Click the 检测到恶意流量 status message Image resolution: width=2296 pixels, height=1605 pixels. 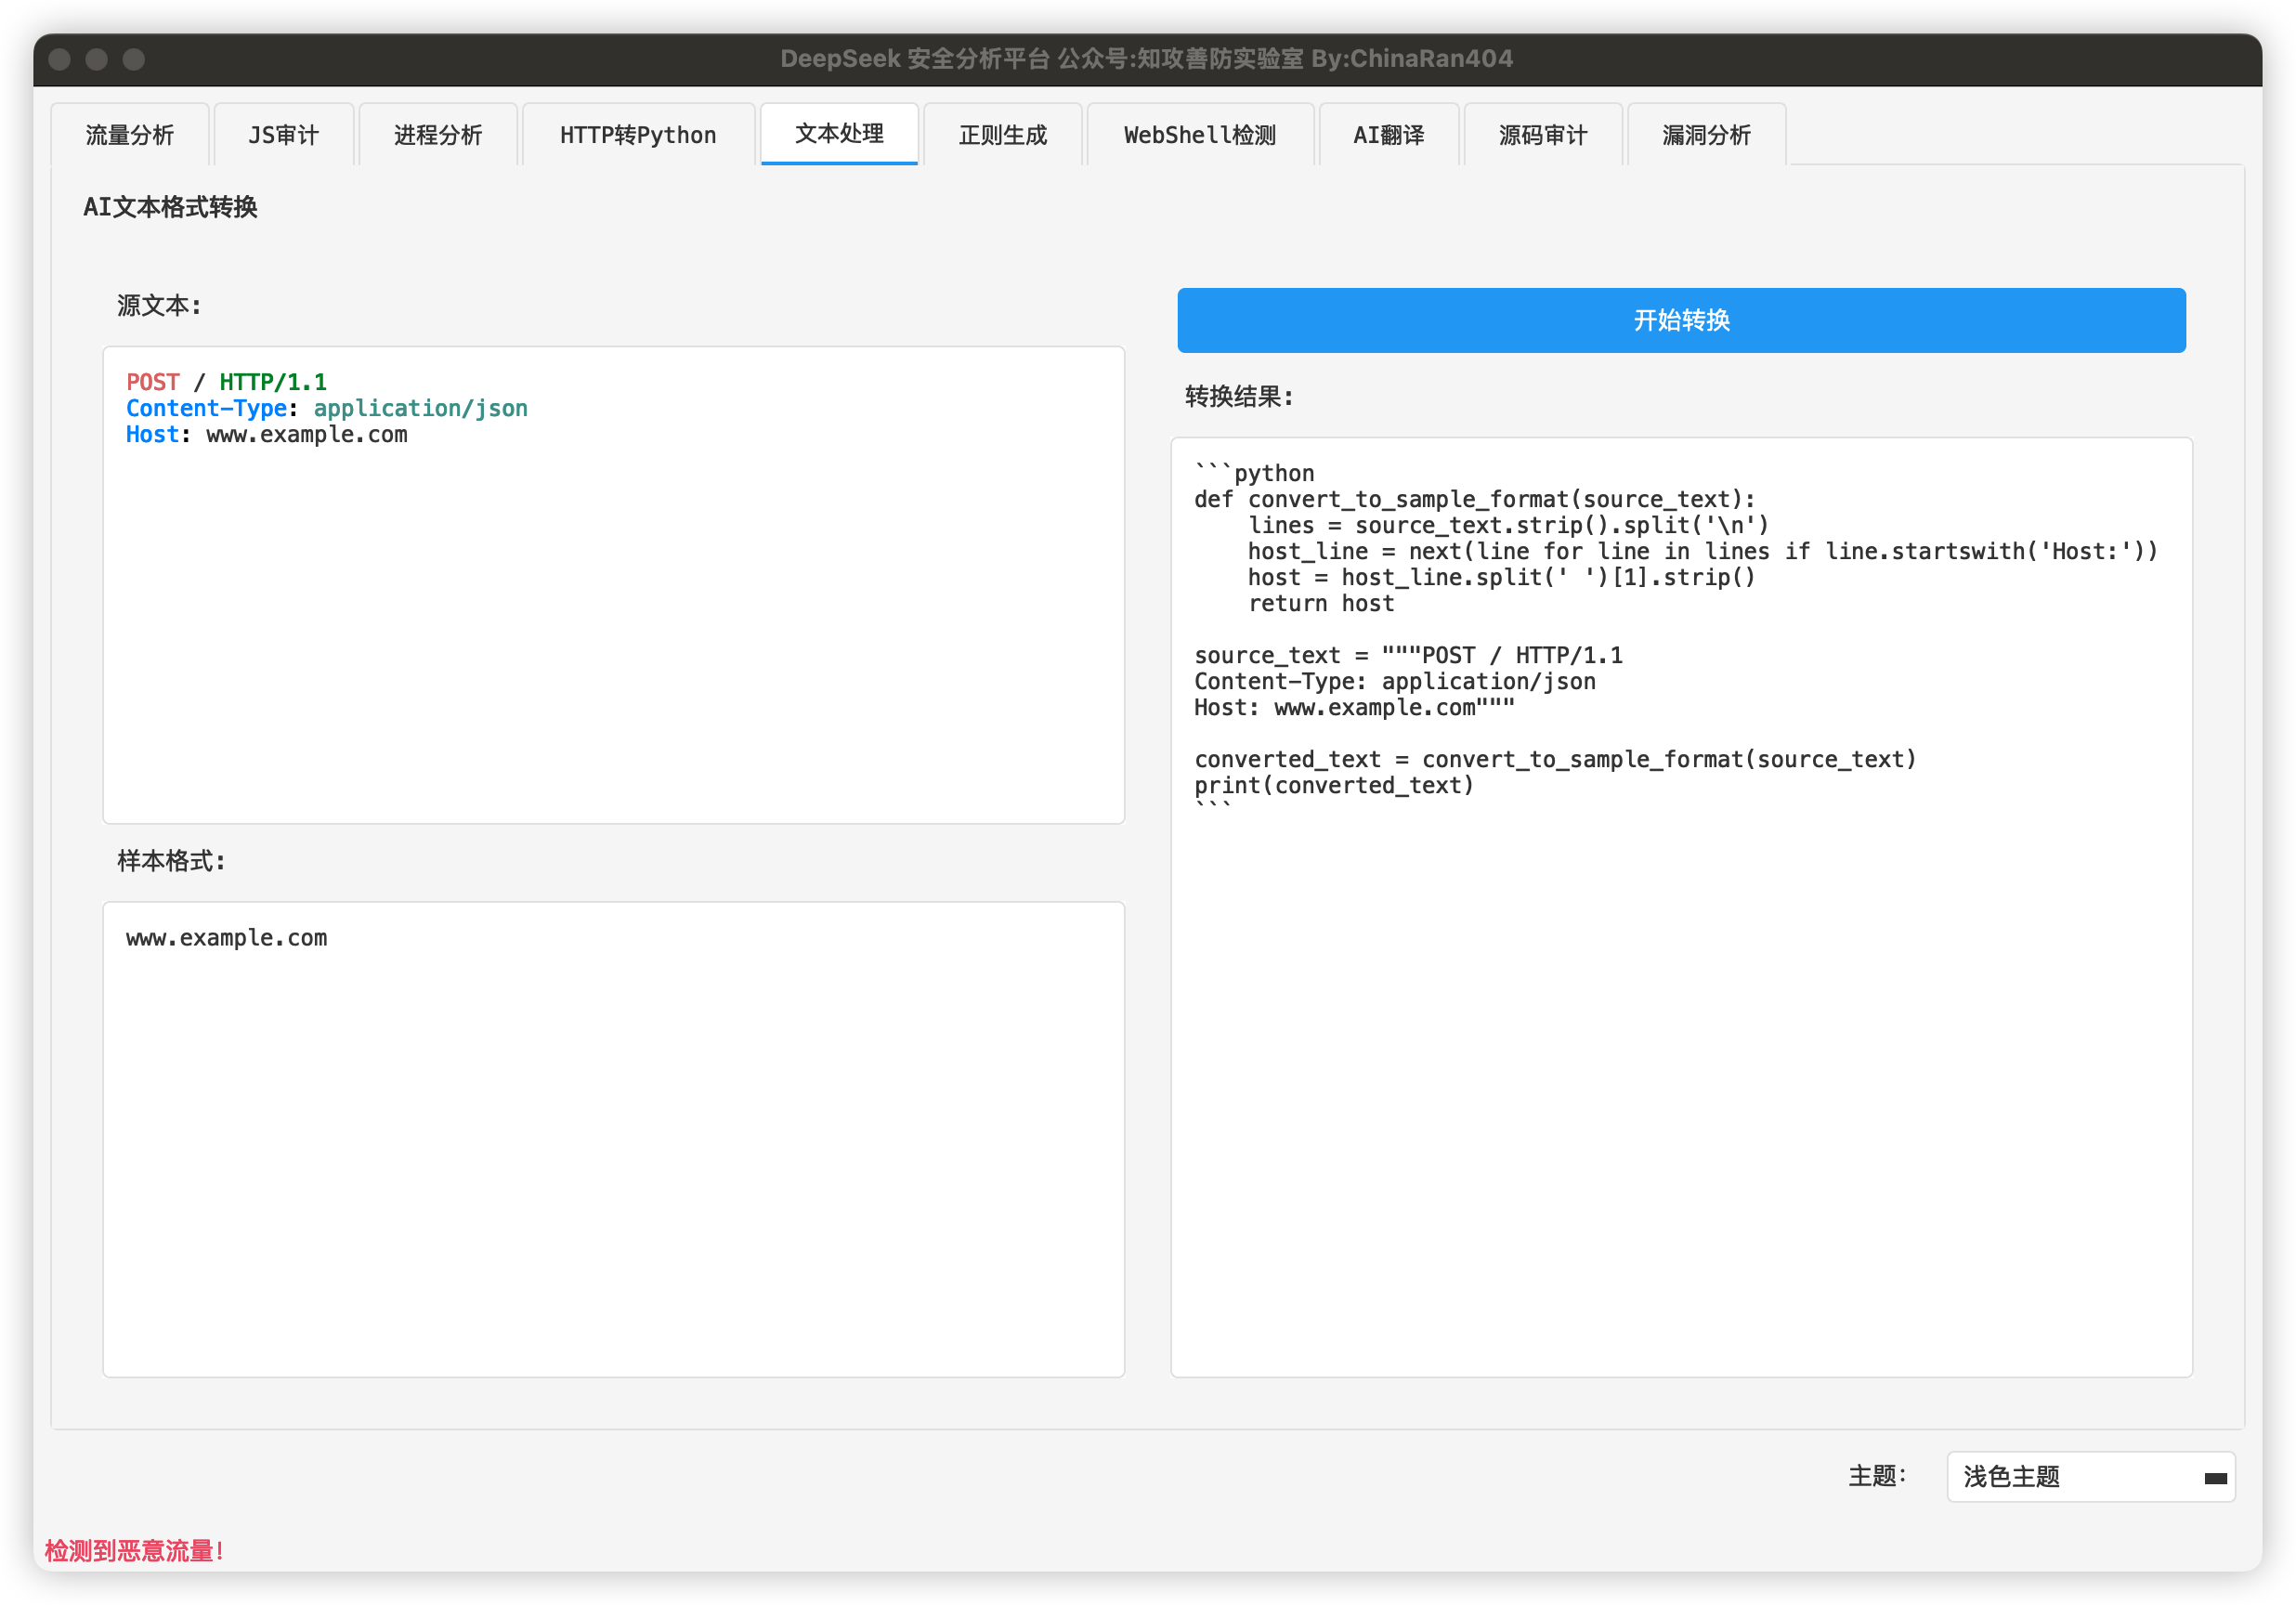(x=134, y=1551)
